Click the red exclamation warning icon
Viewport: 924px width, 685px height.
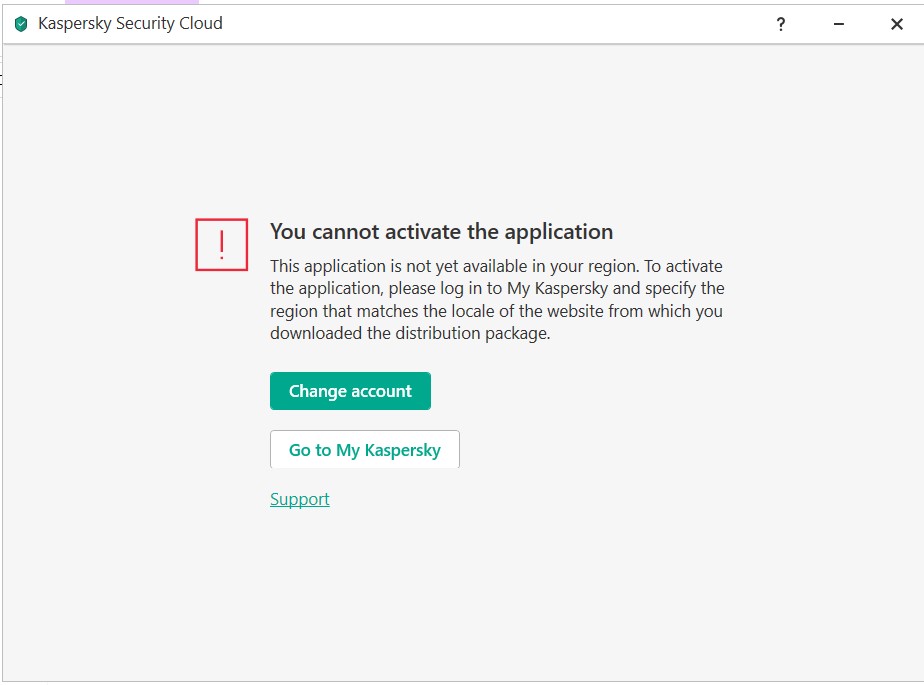point(221,244)
